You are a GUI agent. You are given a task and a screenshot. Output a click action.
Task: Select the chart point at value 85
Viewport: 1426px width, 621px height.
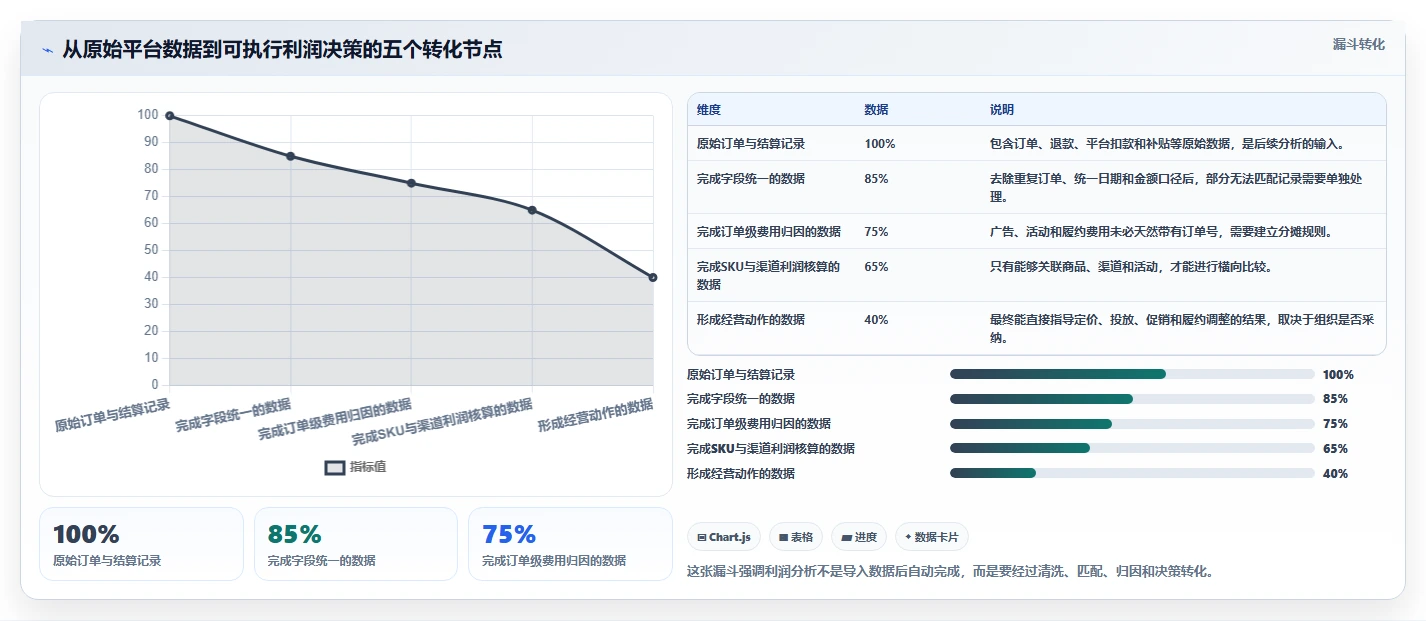coord(290,156)
